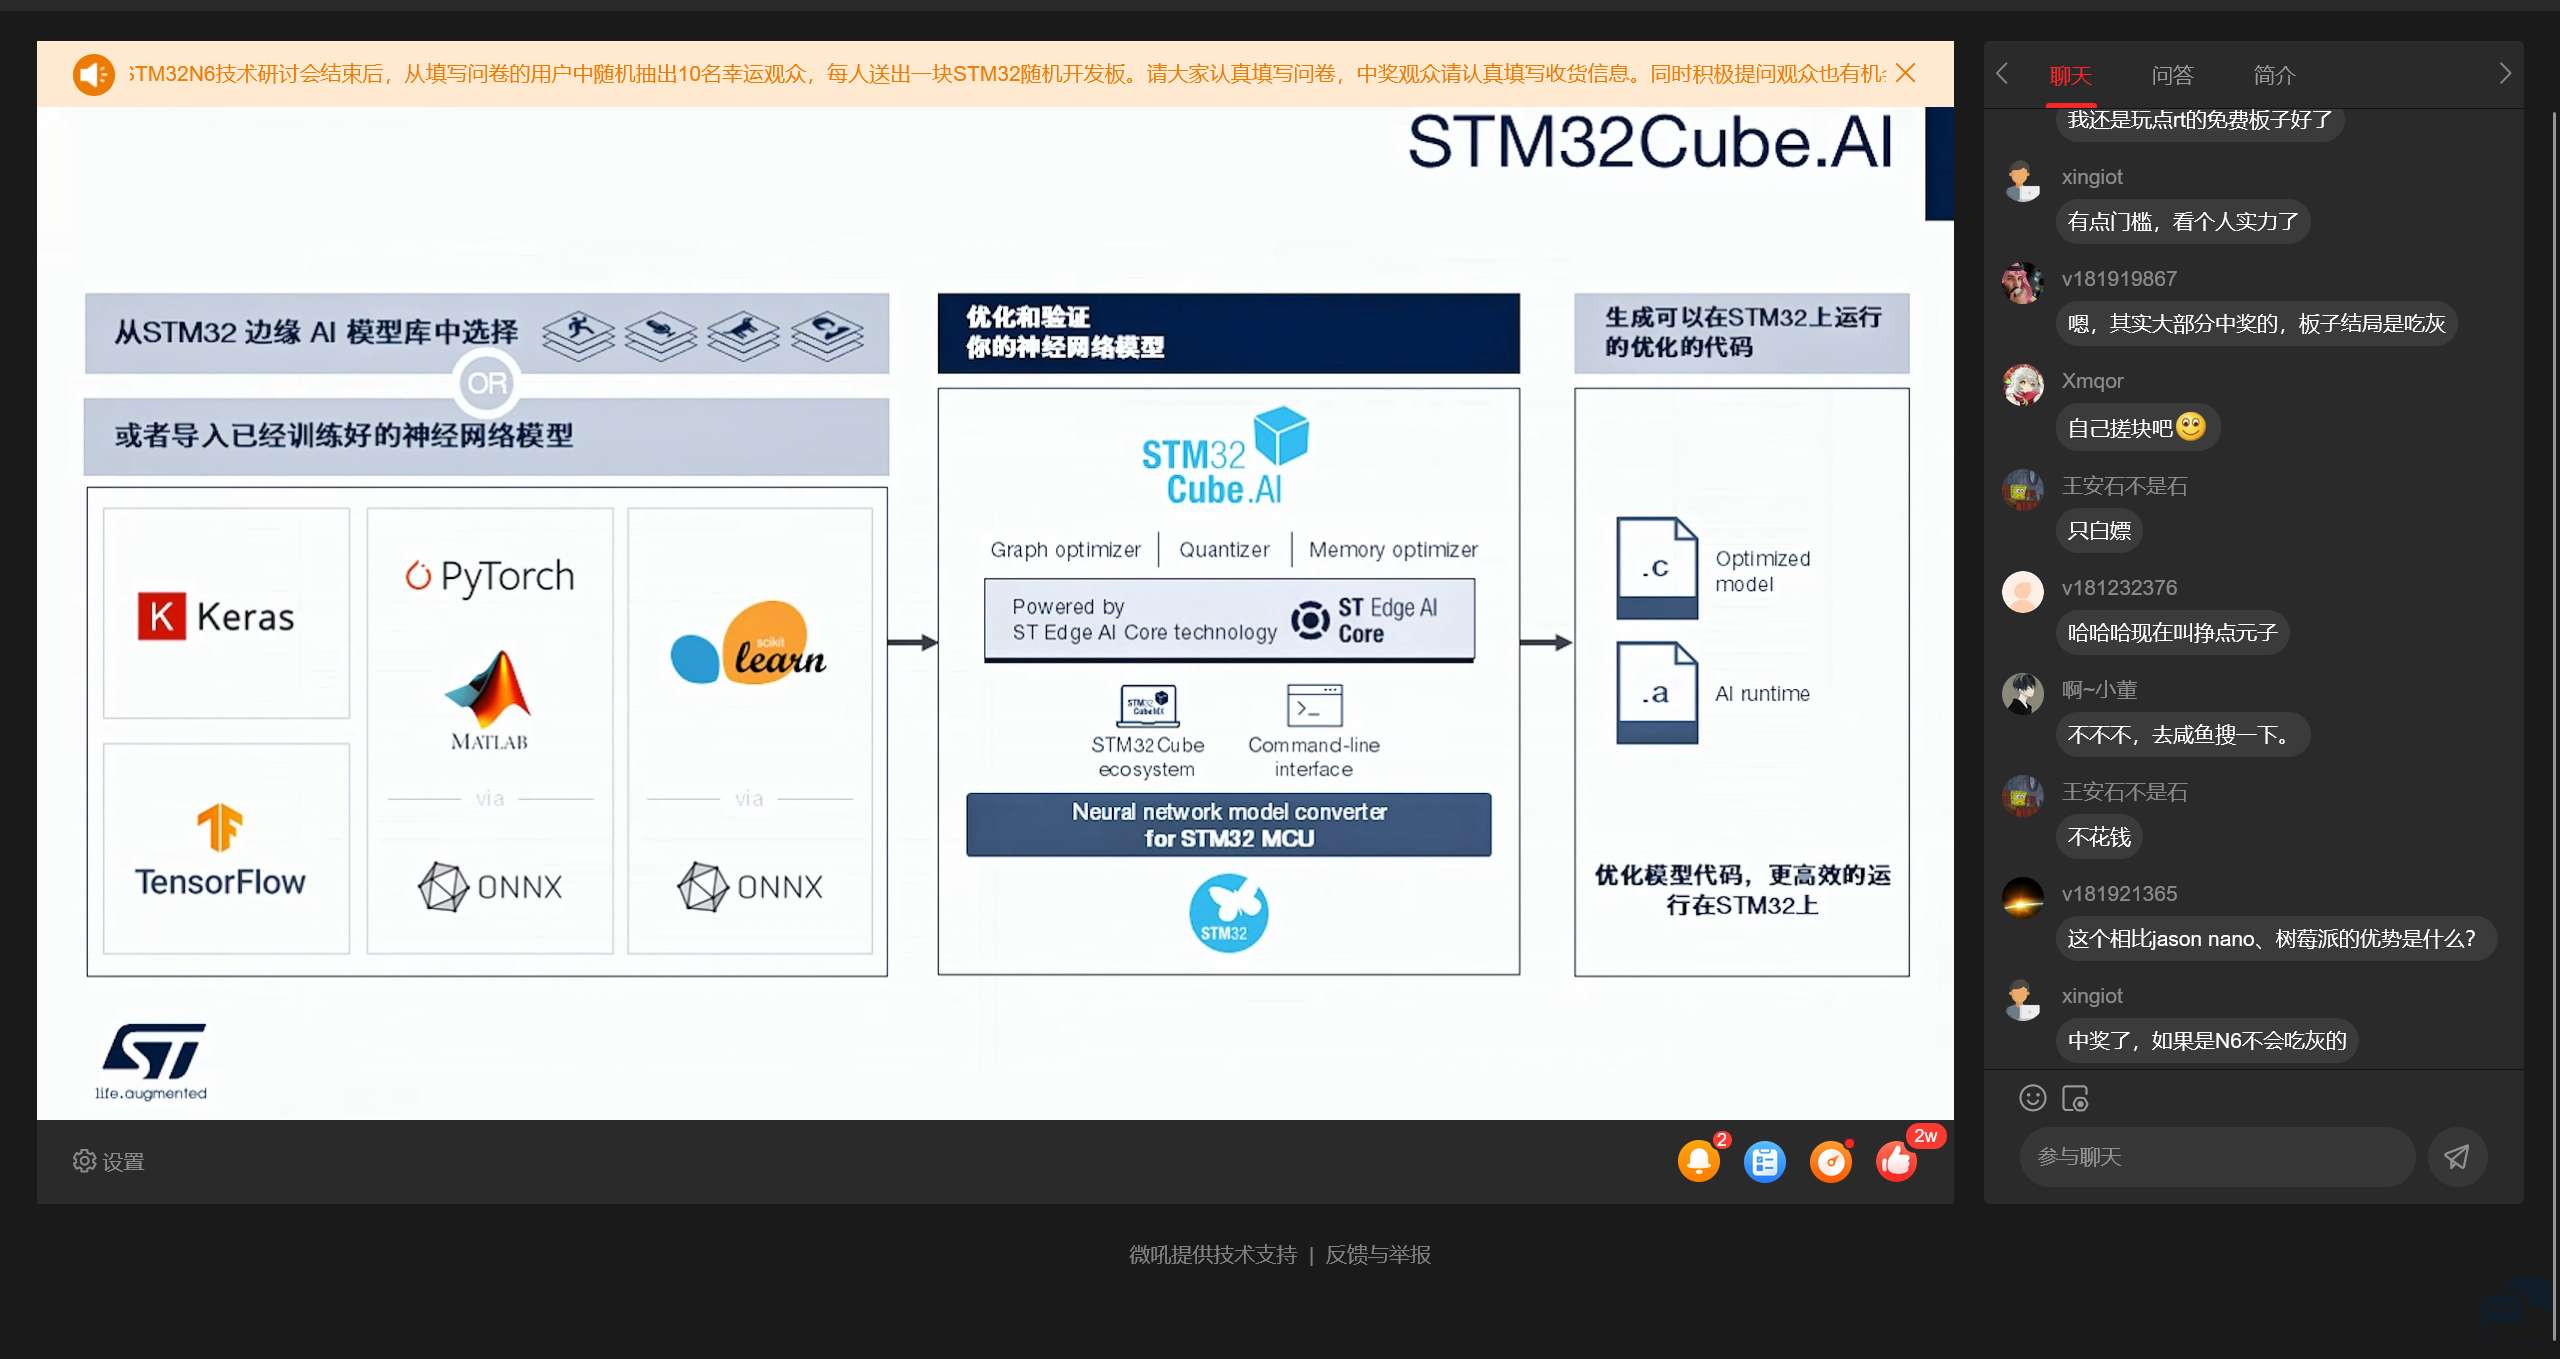
Task: Click PyTorch logo in the slide
Action: pos(490,577)
